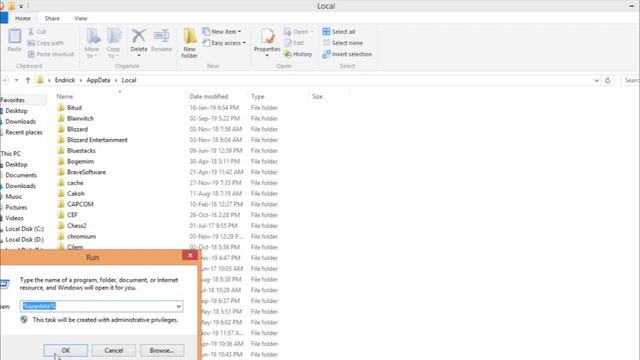Expand the Properties options arrow

pos(267,56)
